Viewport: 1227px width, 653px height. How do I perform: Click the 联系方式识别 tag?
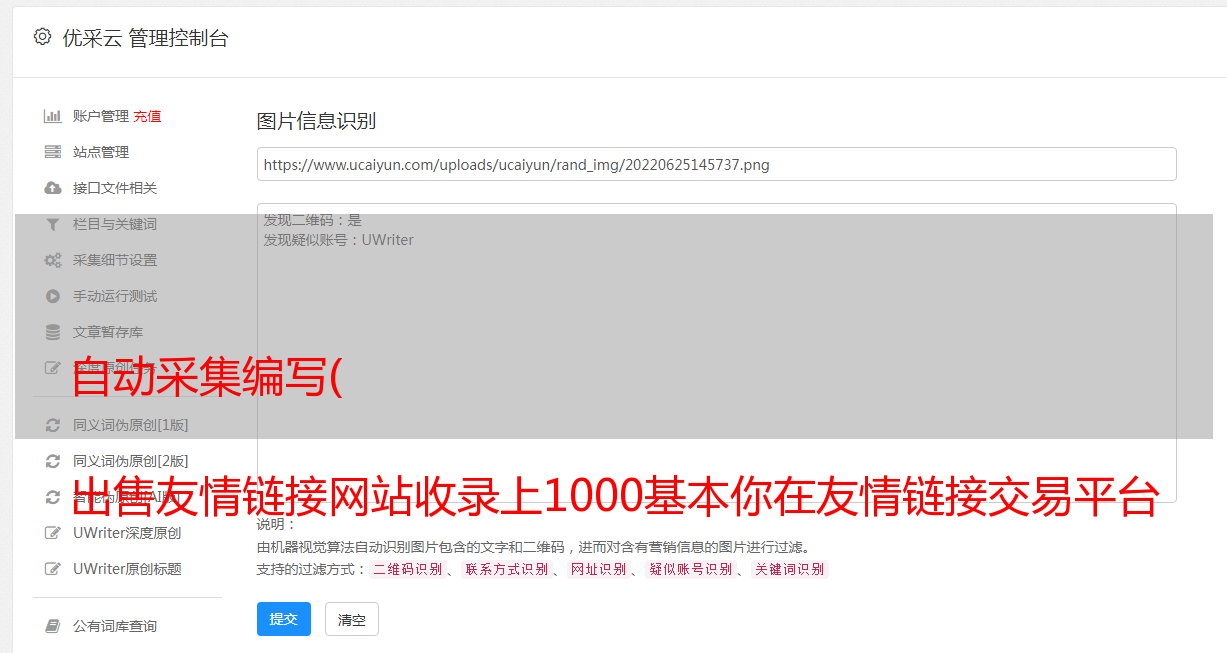pyautogui.click(x=506, y=569)
